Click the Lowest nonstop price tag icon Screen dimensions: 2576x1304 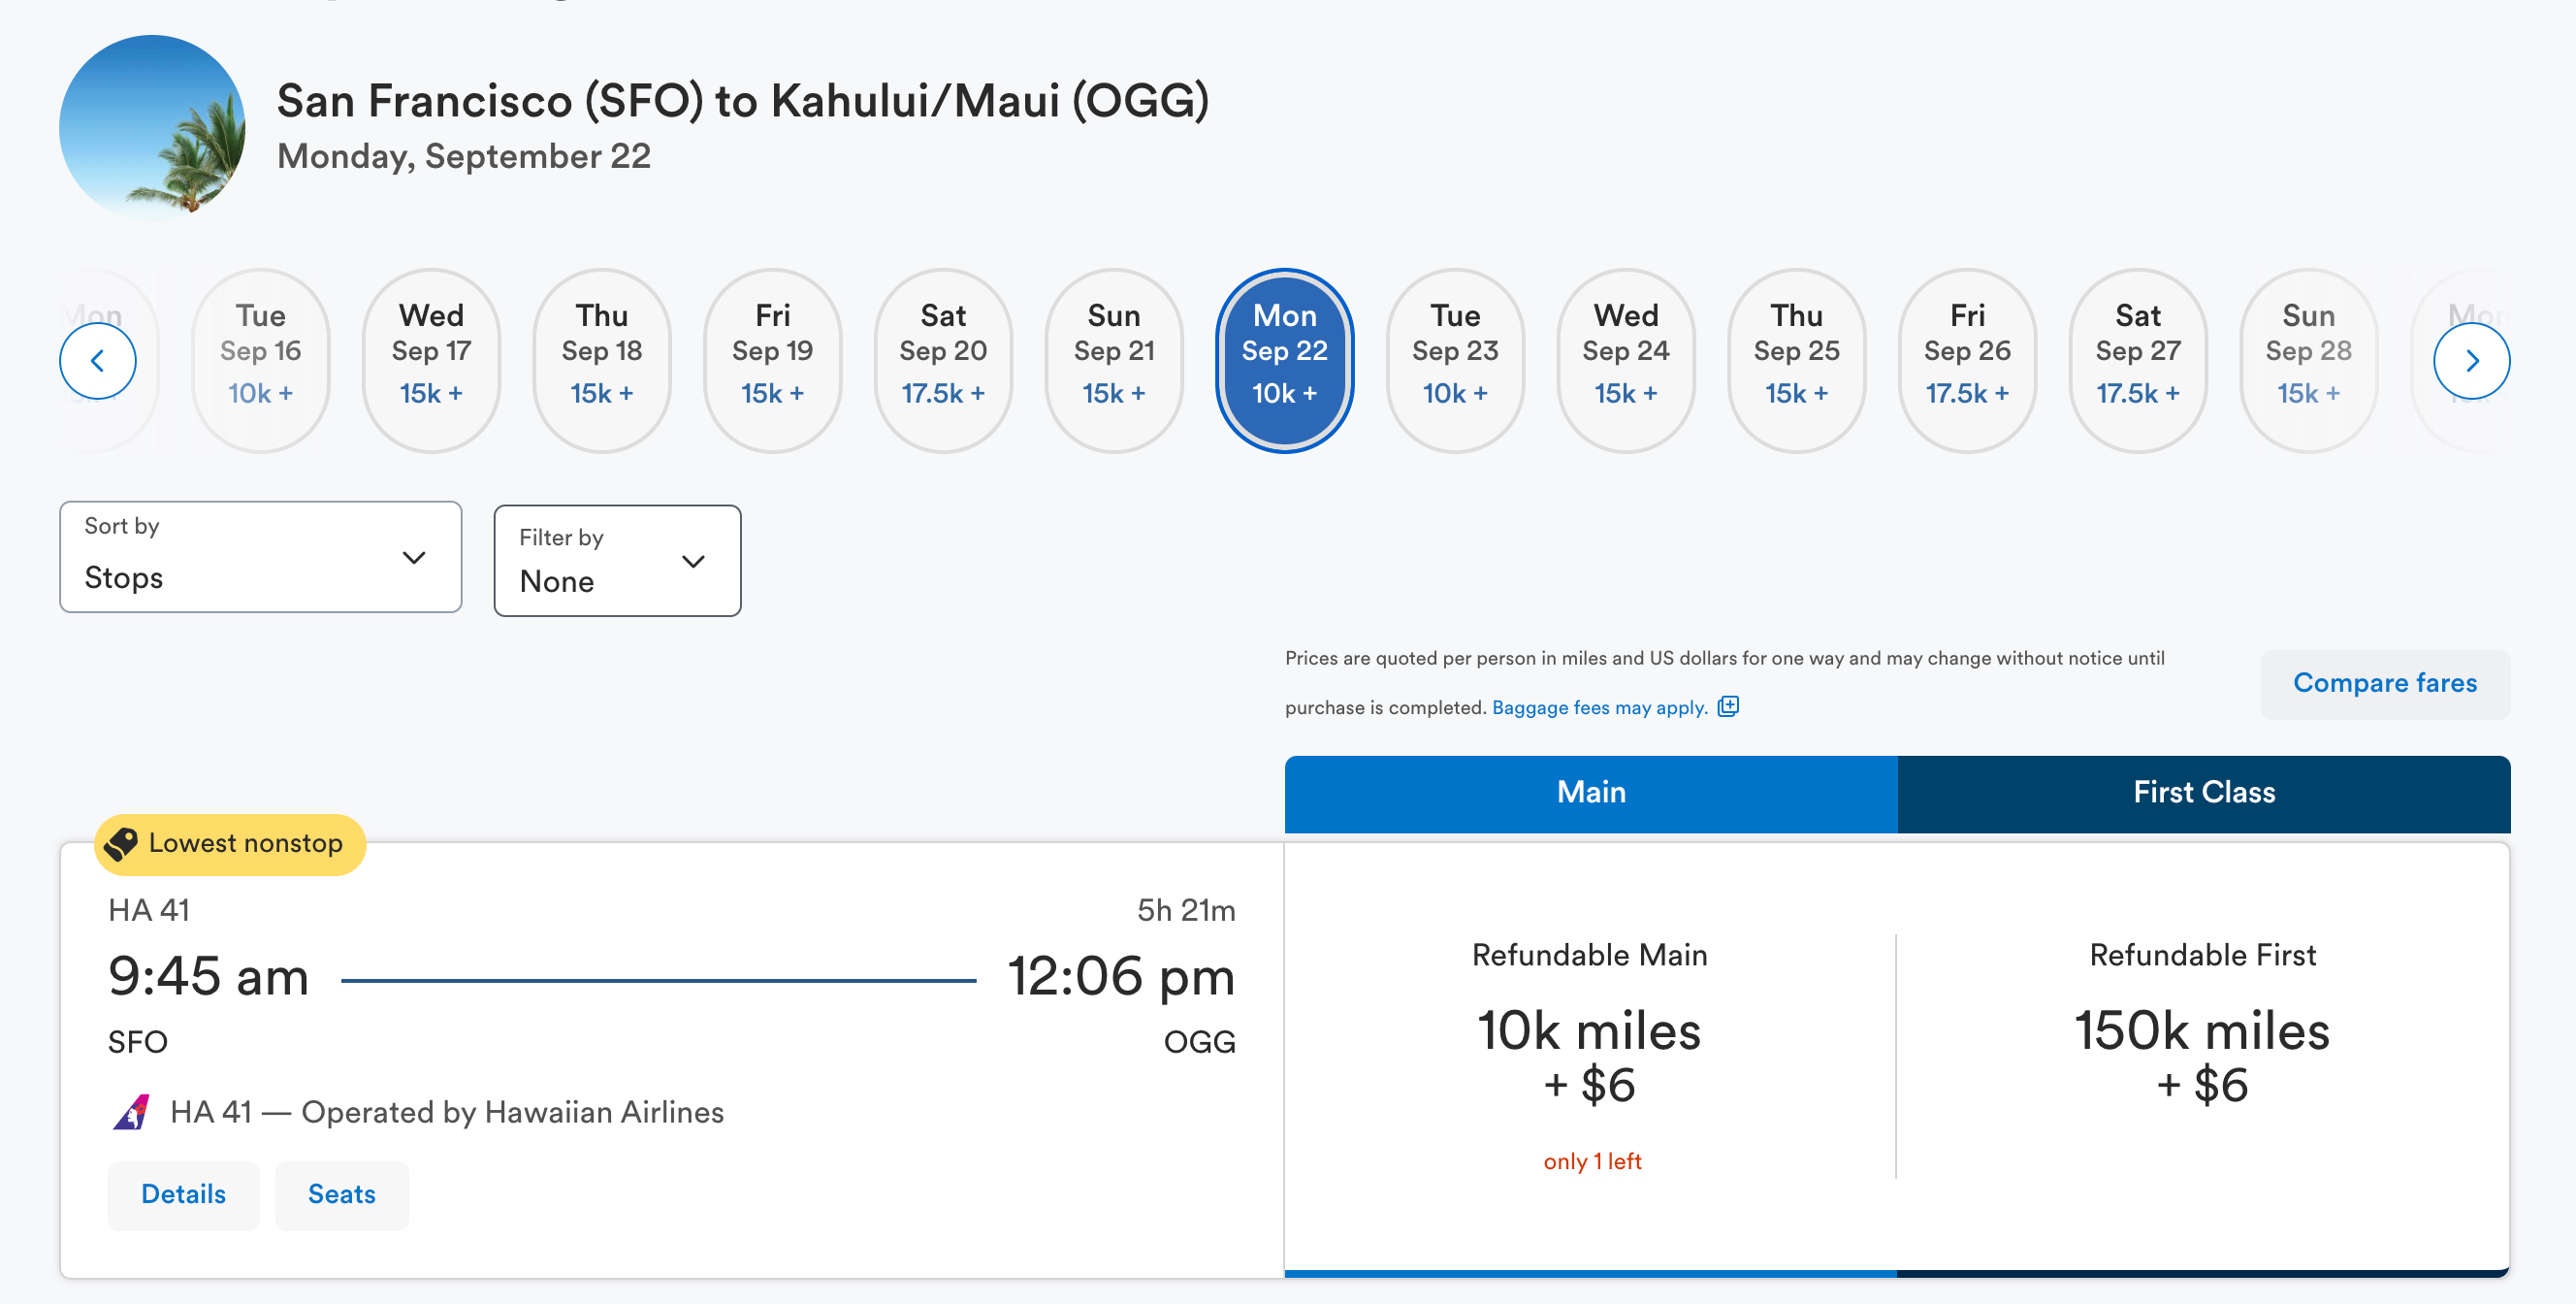(x=123, y=843)
